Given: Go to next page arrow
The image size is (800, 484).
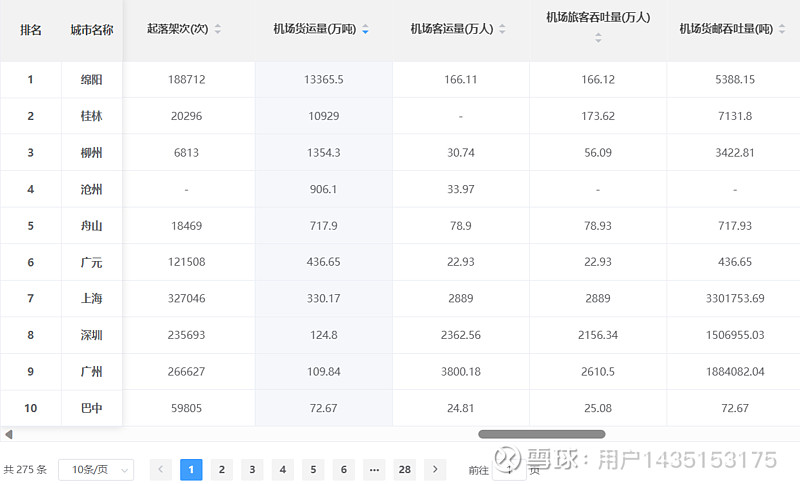Looking at the screenshot, I should point(435,469).
